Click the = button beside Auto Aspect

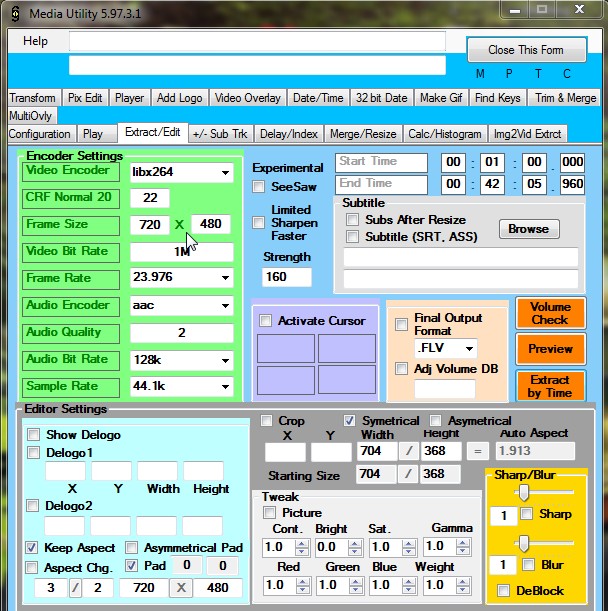478,451
